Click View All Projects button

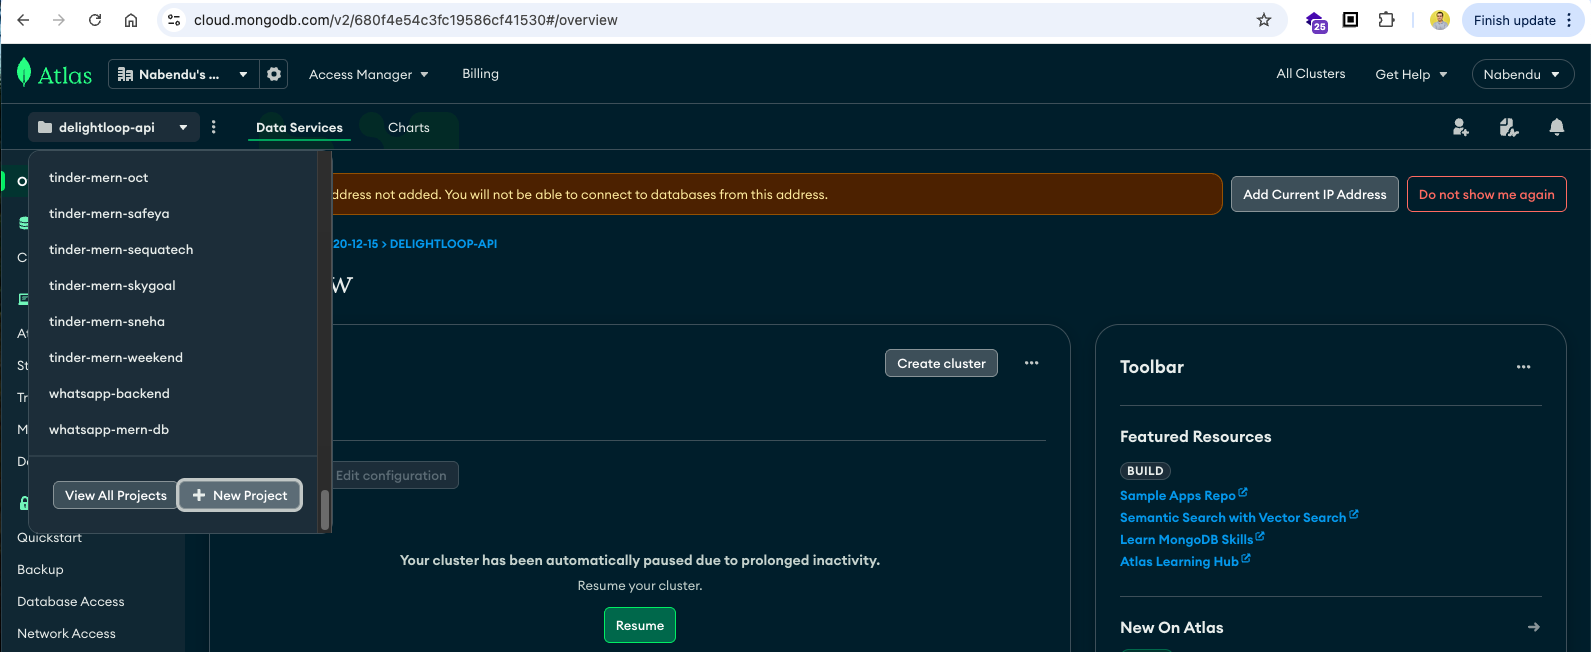pyautogui.click(x=115, y=495)
